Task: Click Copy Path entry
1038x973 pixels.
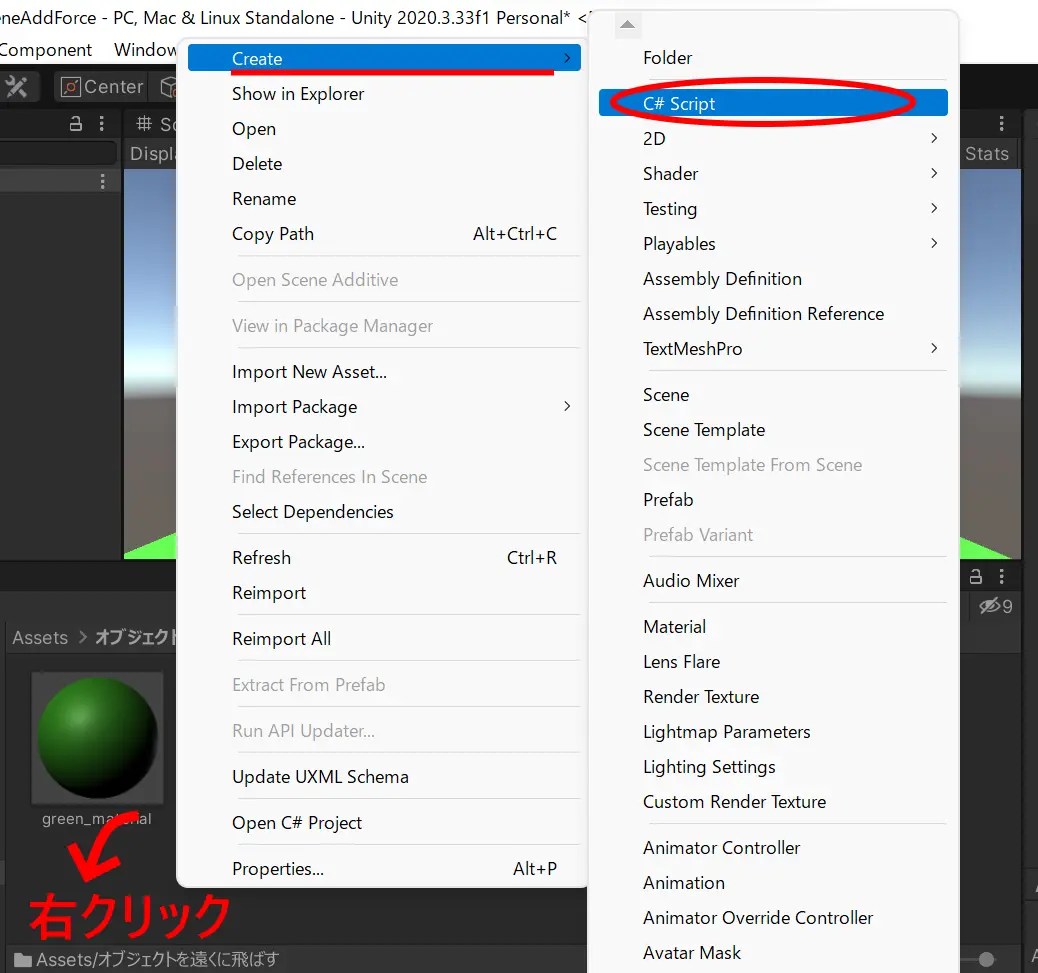Action: [384, 234]
